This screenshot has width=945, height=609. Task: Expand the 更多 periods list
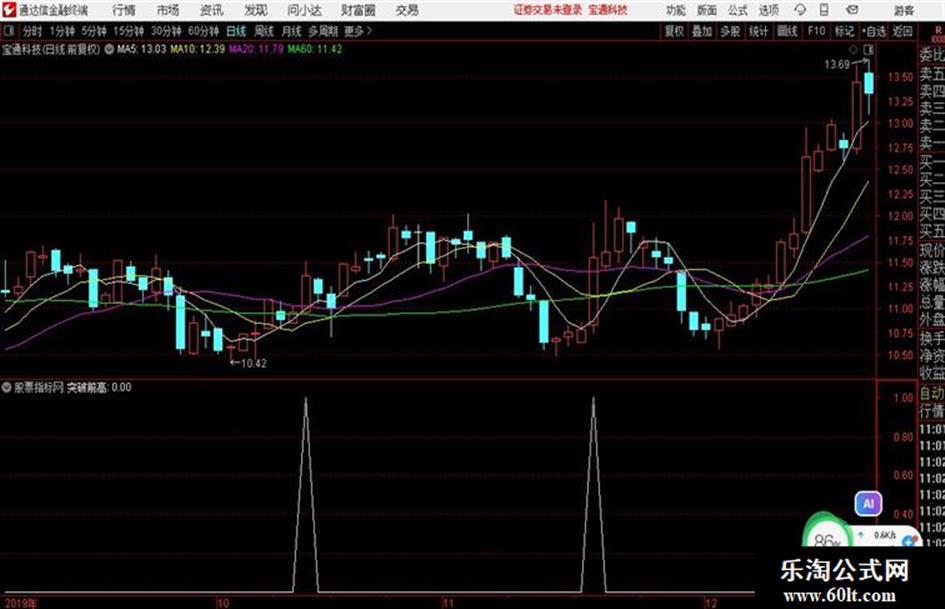click(358, 31)
